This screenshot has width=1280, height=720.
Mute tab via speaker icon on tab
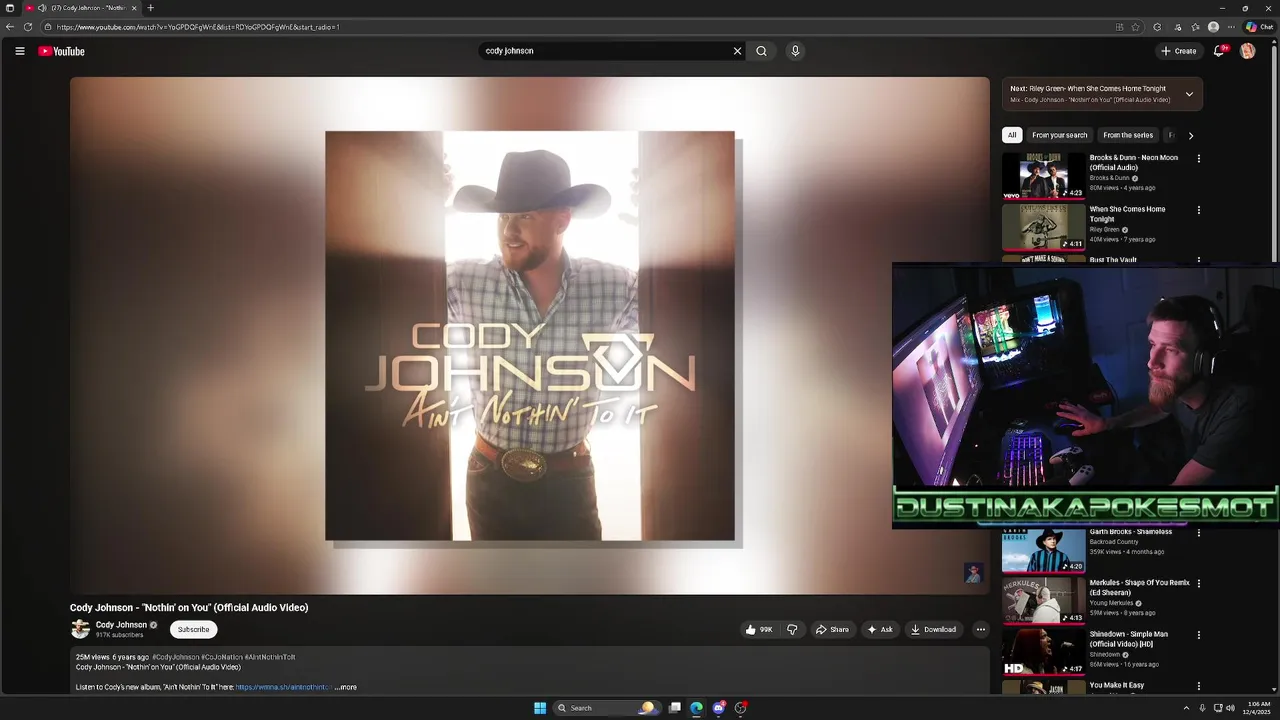tap(42, 8)
